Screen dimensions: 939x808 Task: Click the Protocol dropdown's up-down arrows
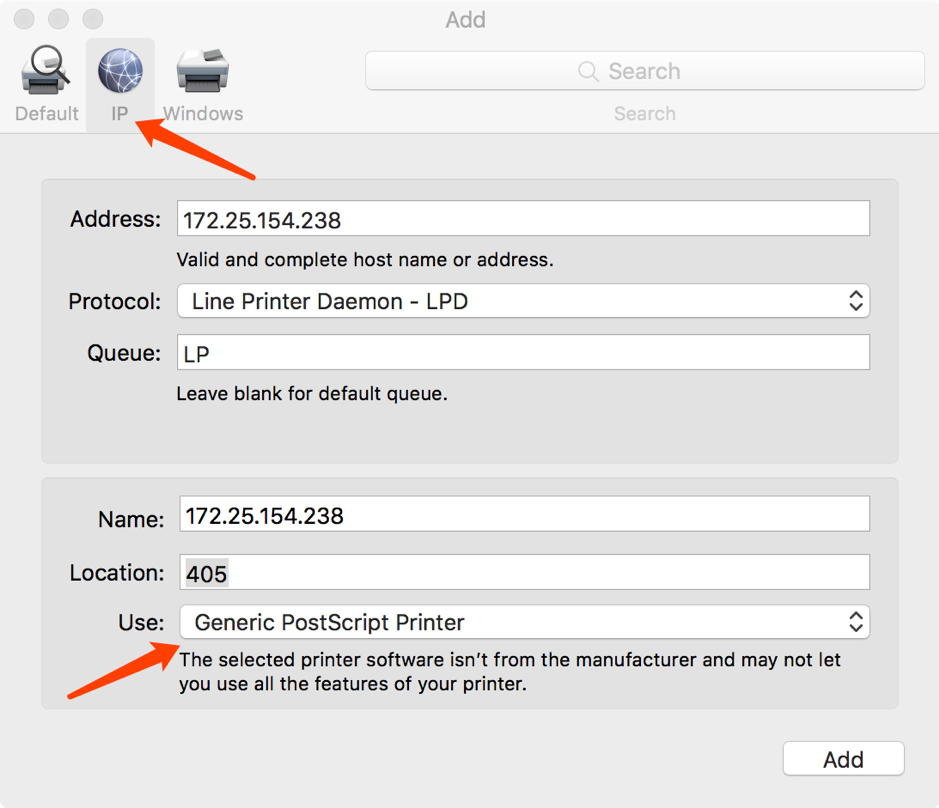point(855,301)
